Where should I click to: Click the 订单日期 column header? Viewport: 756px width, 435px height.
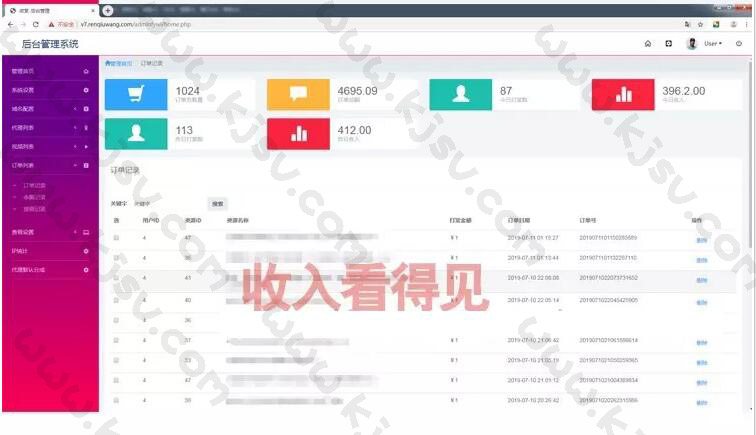tap(519, 220)
